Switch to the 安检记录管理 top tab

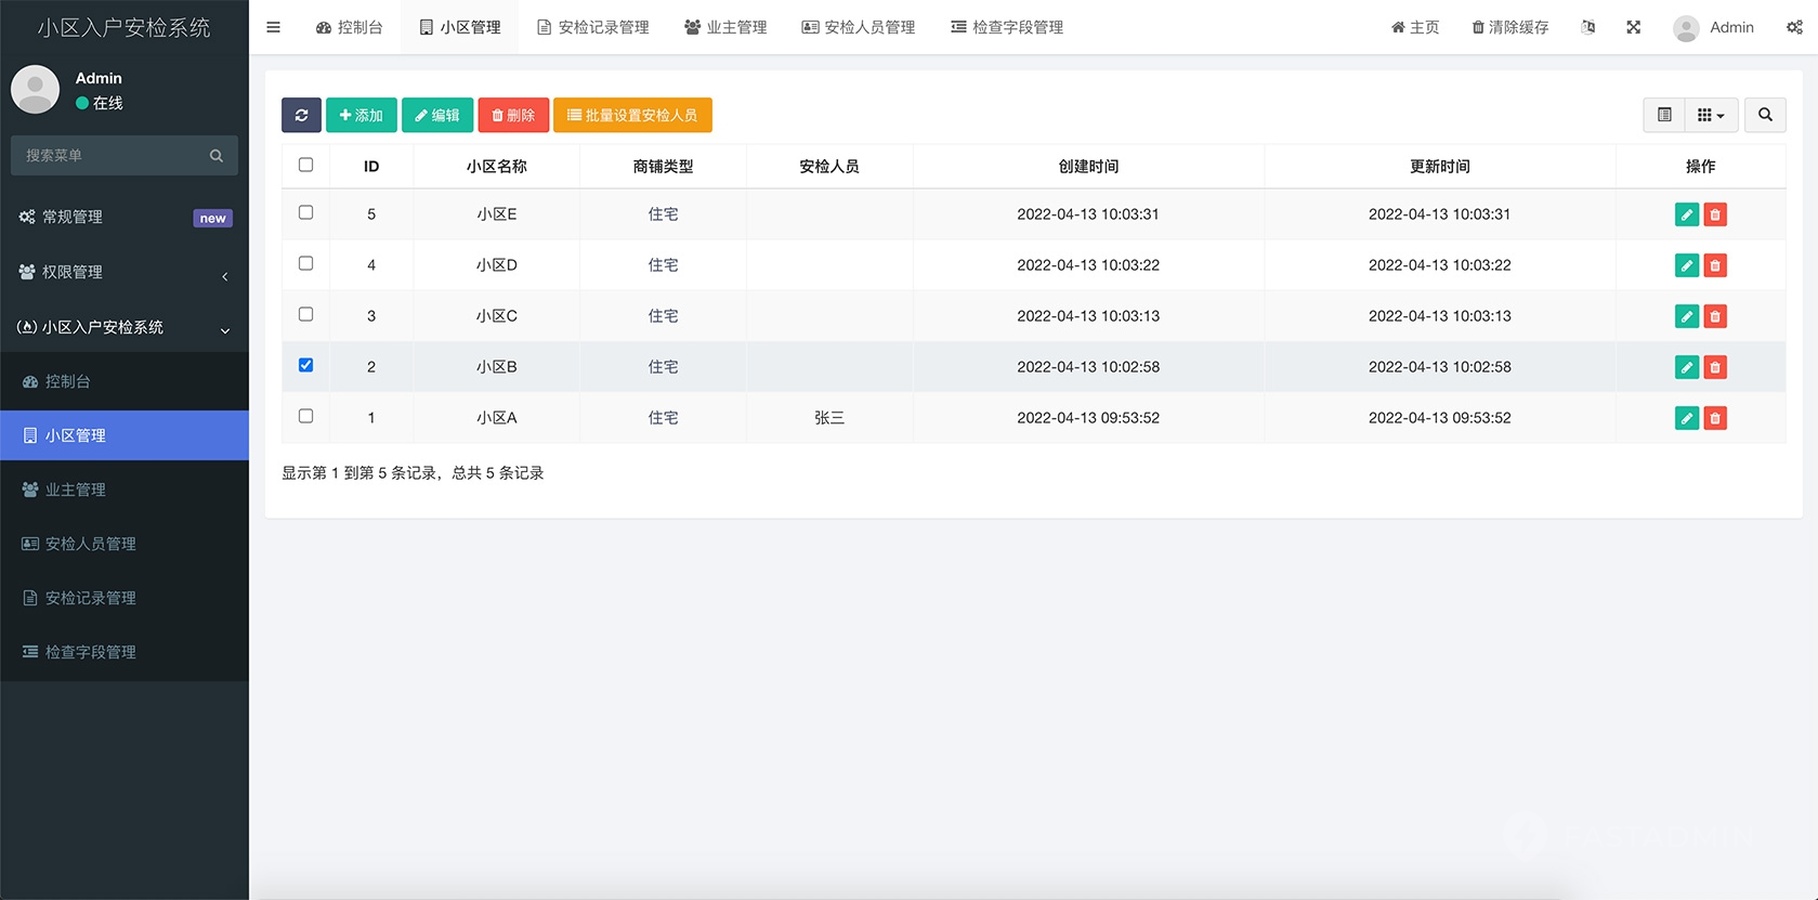click(593, 27)
